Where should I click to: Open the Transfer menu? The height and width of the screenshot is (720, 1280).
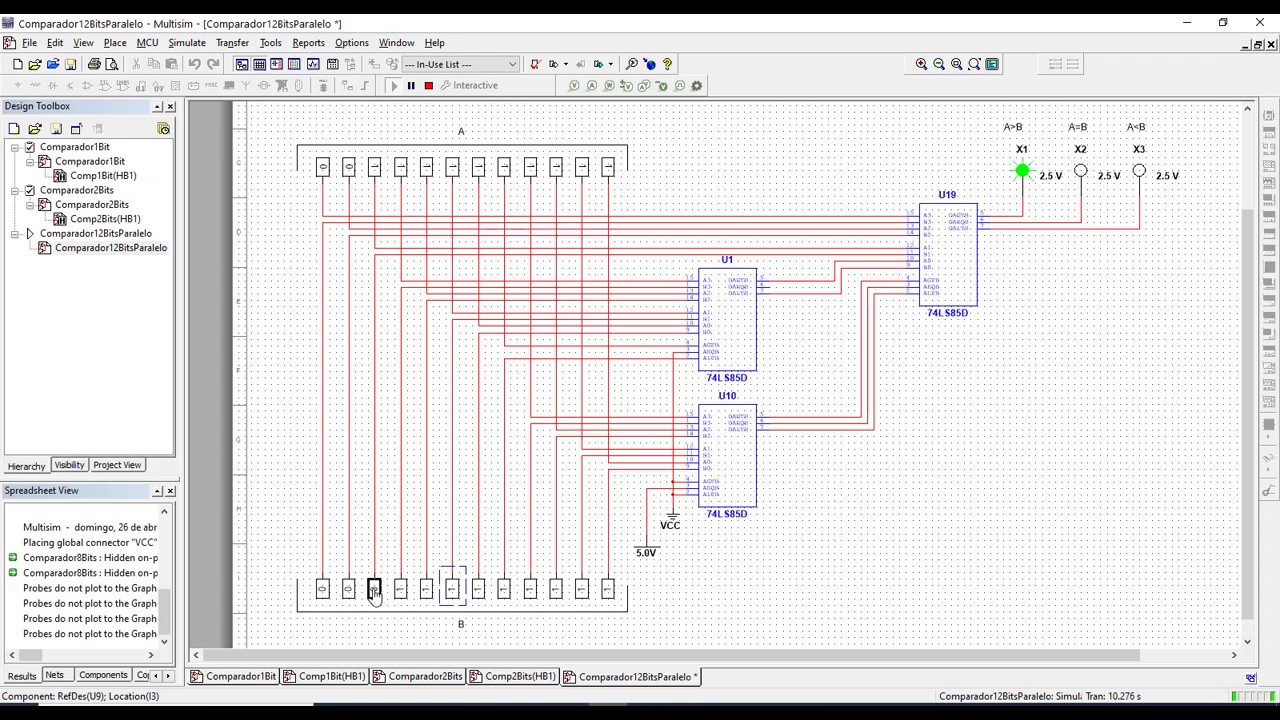232,43
